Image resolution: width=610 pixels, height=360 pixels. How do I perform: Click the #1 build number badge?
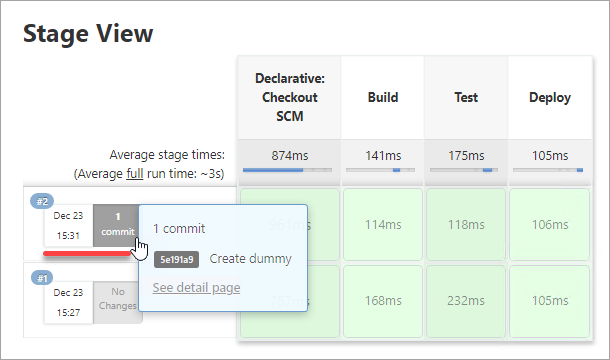[x=42, y=278]
